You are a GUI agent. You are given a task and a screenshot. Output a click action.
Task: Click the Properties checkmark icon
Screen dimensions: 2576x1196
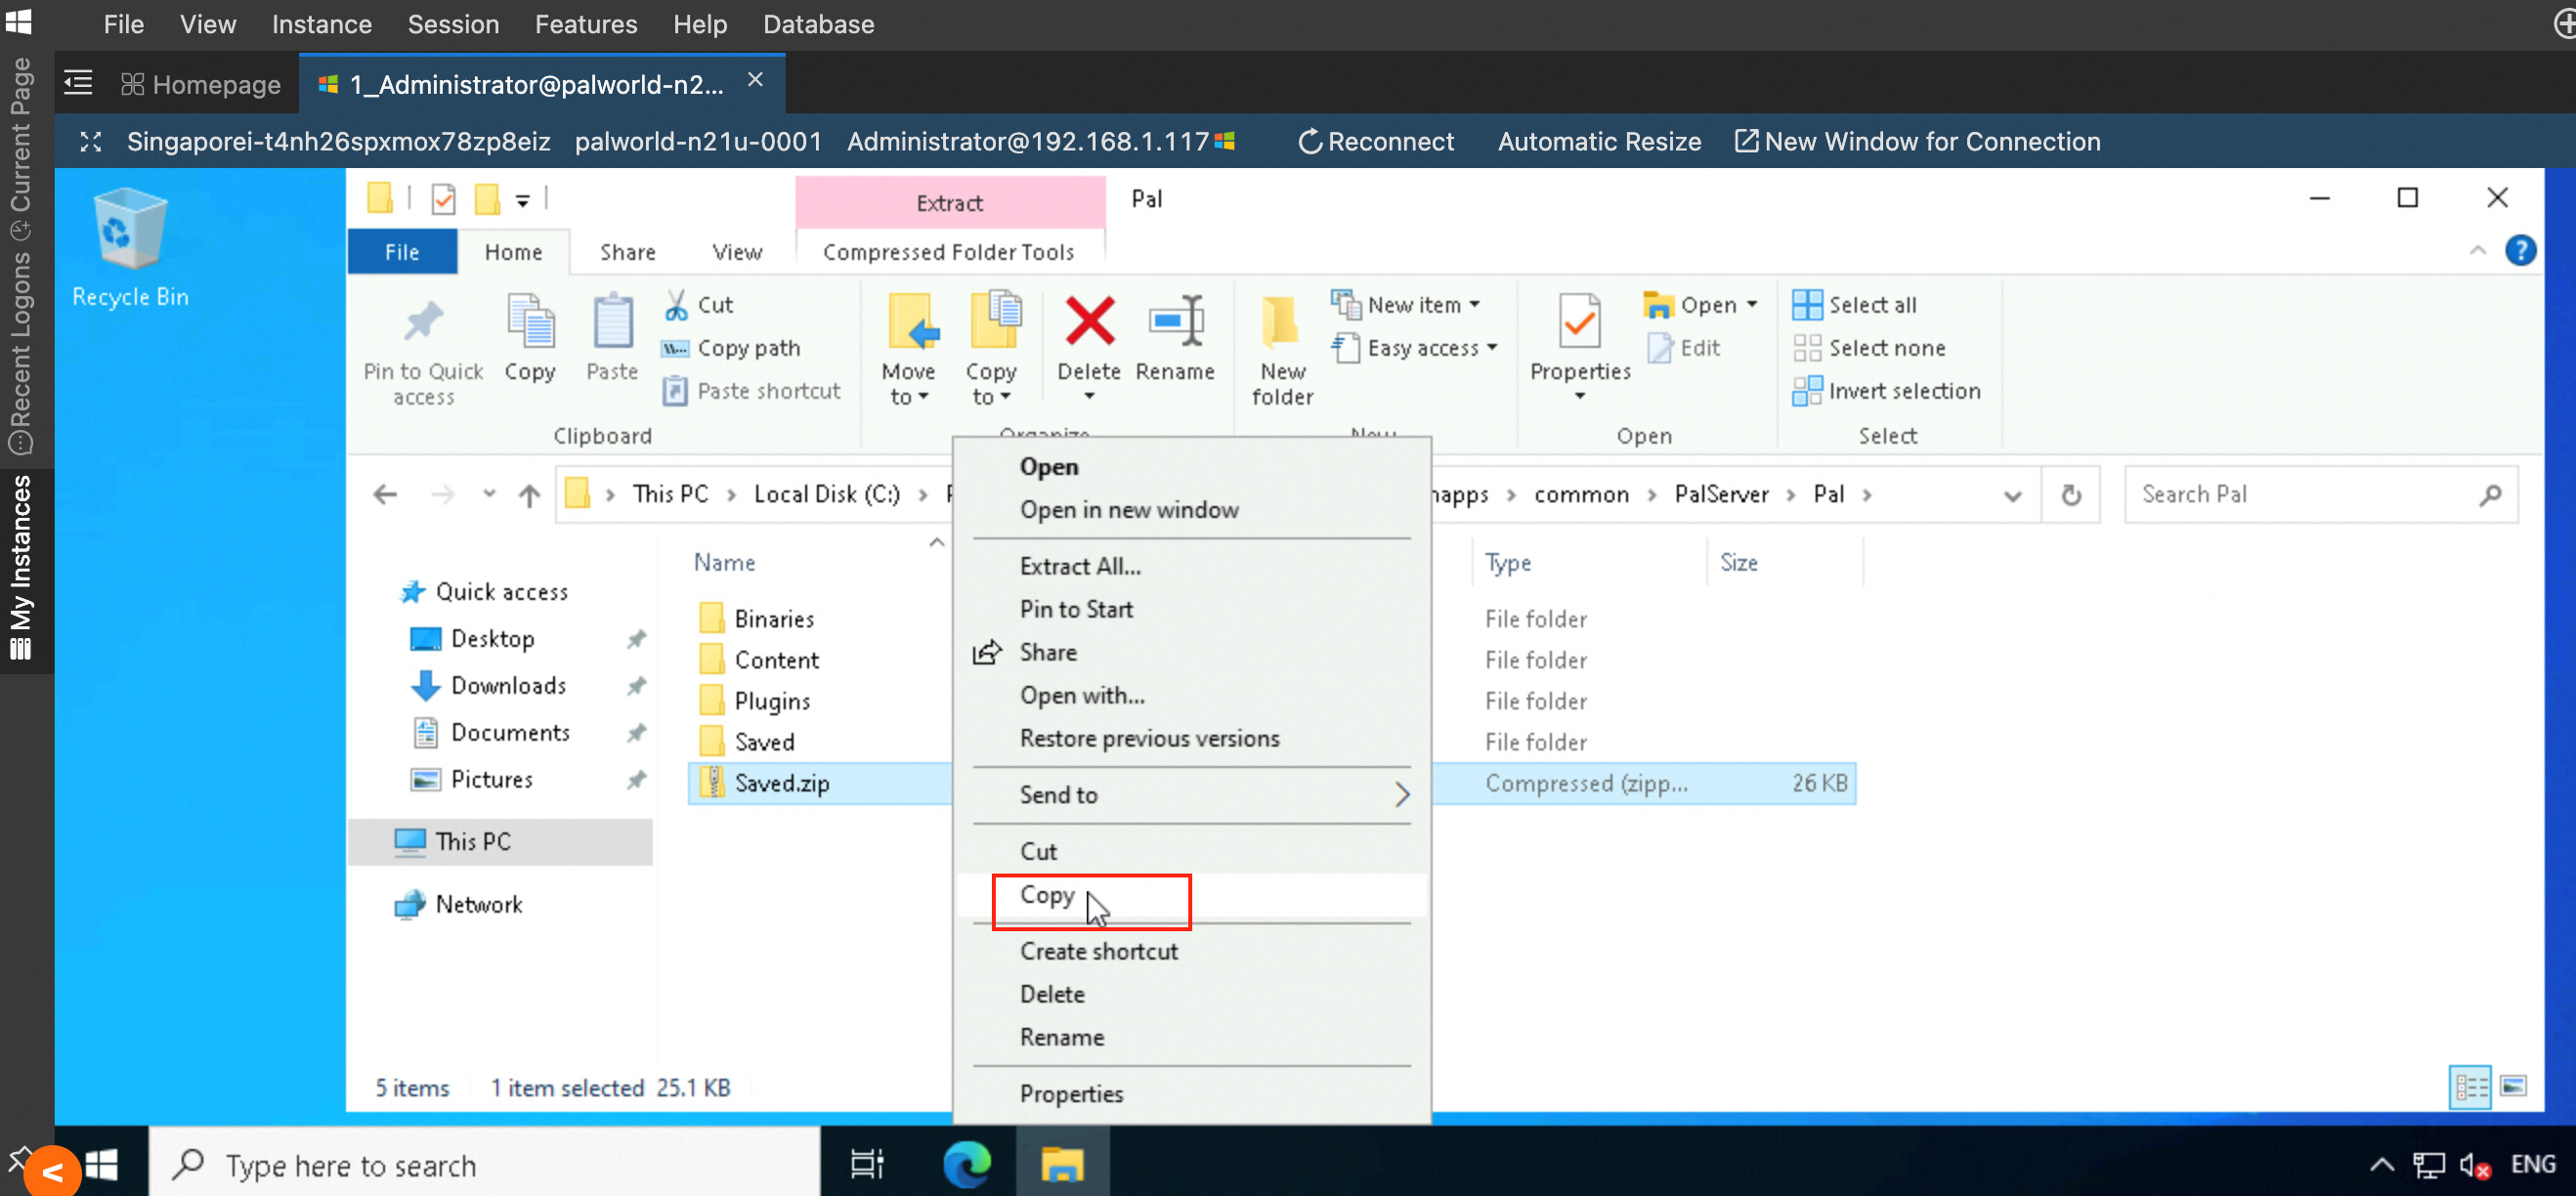(1580, 322)
